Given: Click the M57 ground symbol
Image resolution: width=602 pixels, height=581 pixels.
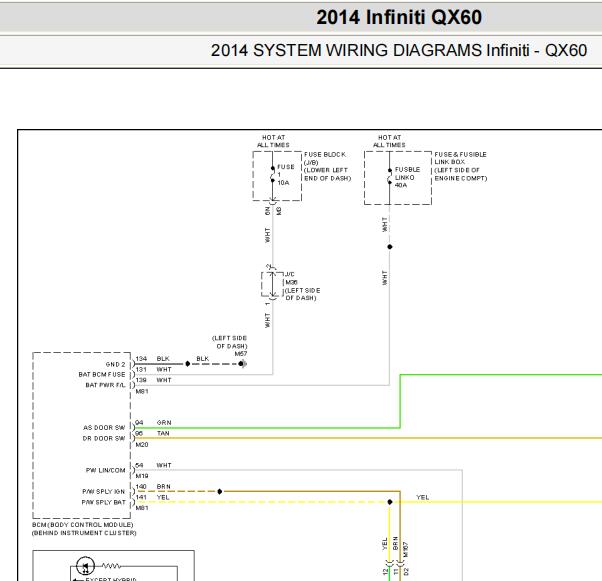Looking at the screenshot, I should point(242,364).
